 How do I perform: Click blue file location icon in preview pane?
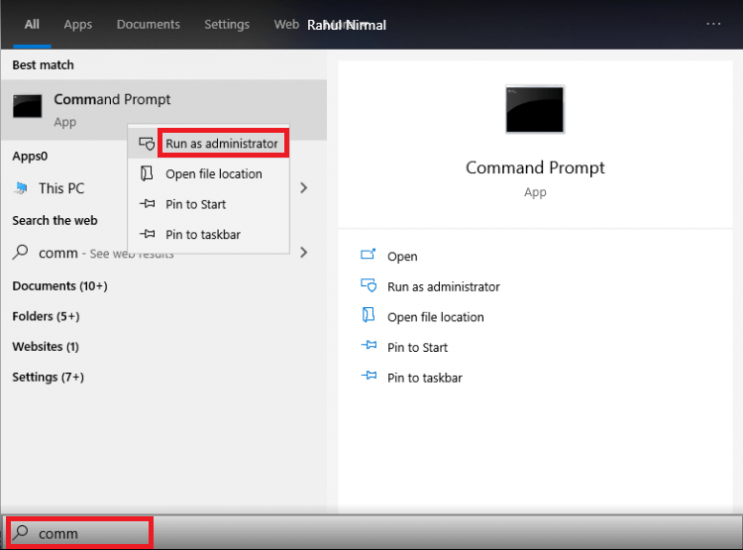click(x=368, y=315)
